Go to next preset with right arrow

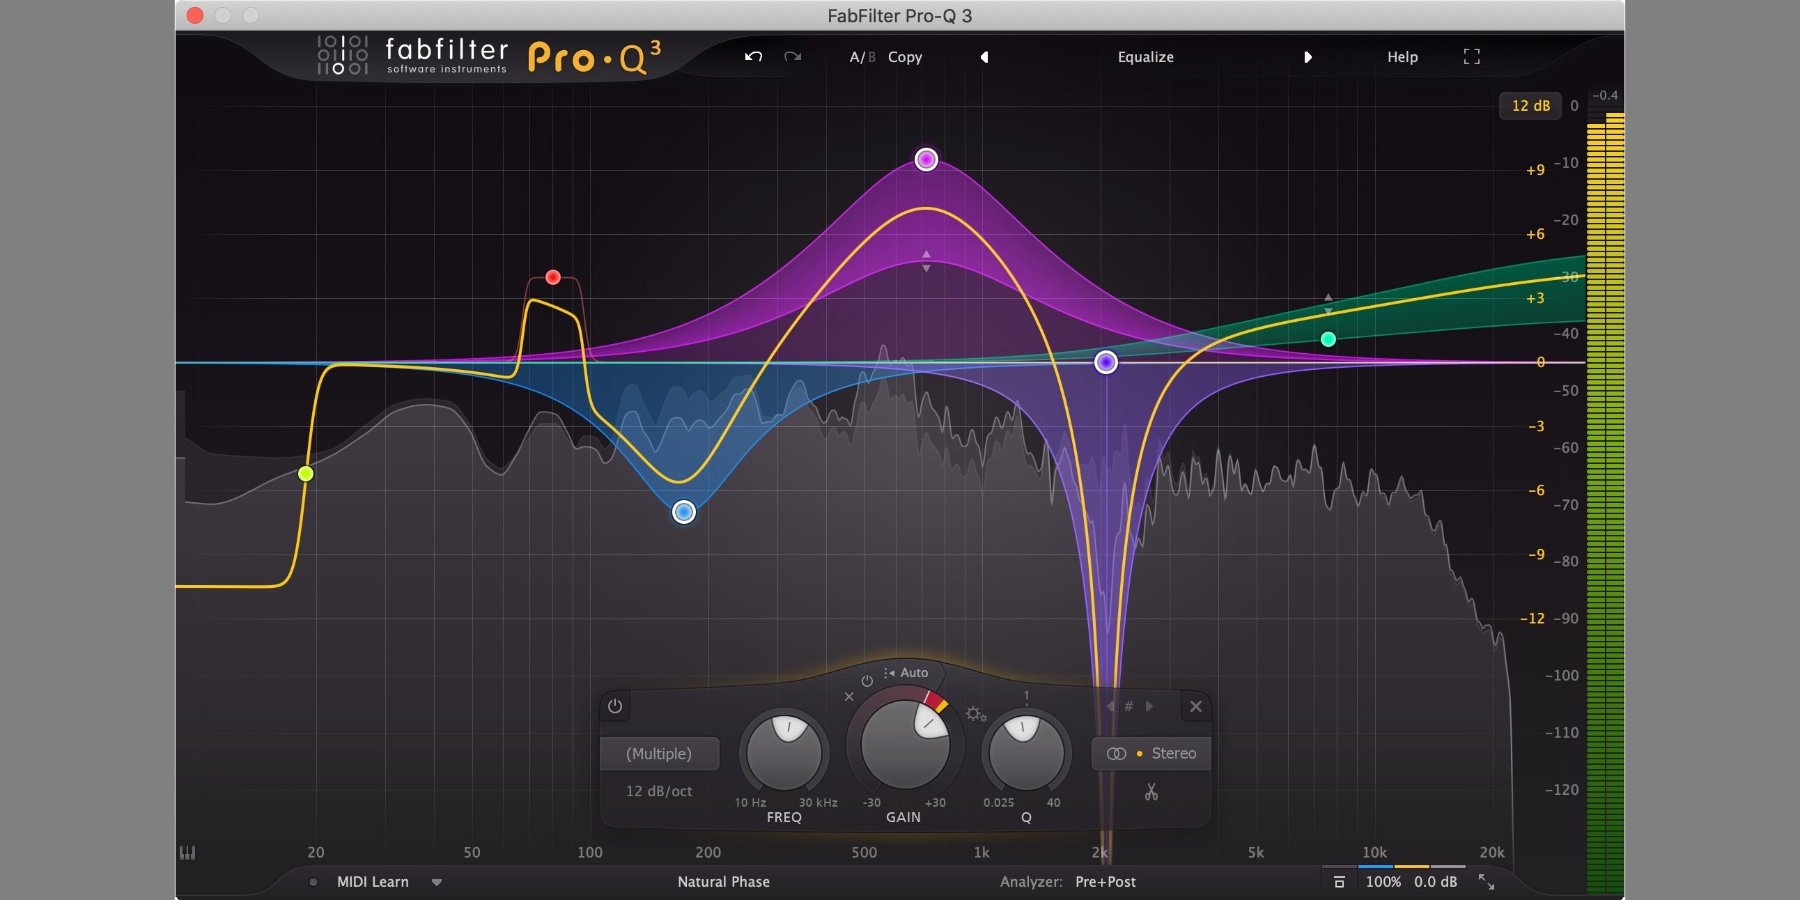point(1308,57)
